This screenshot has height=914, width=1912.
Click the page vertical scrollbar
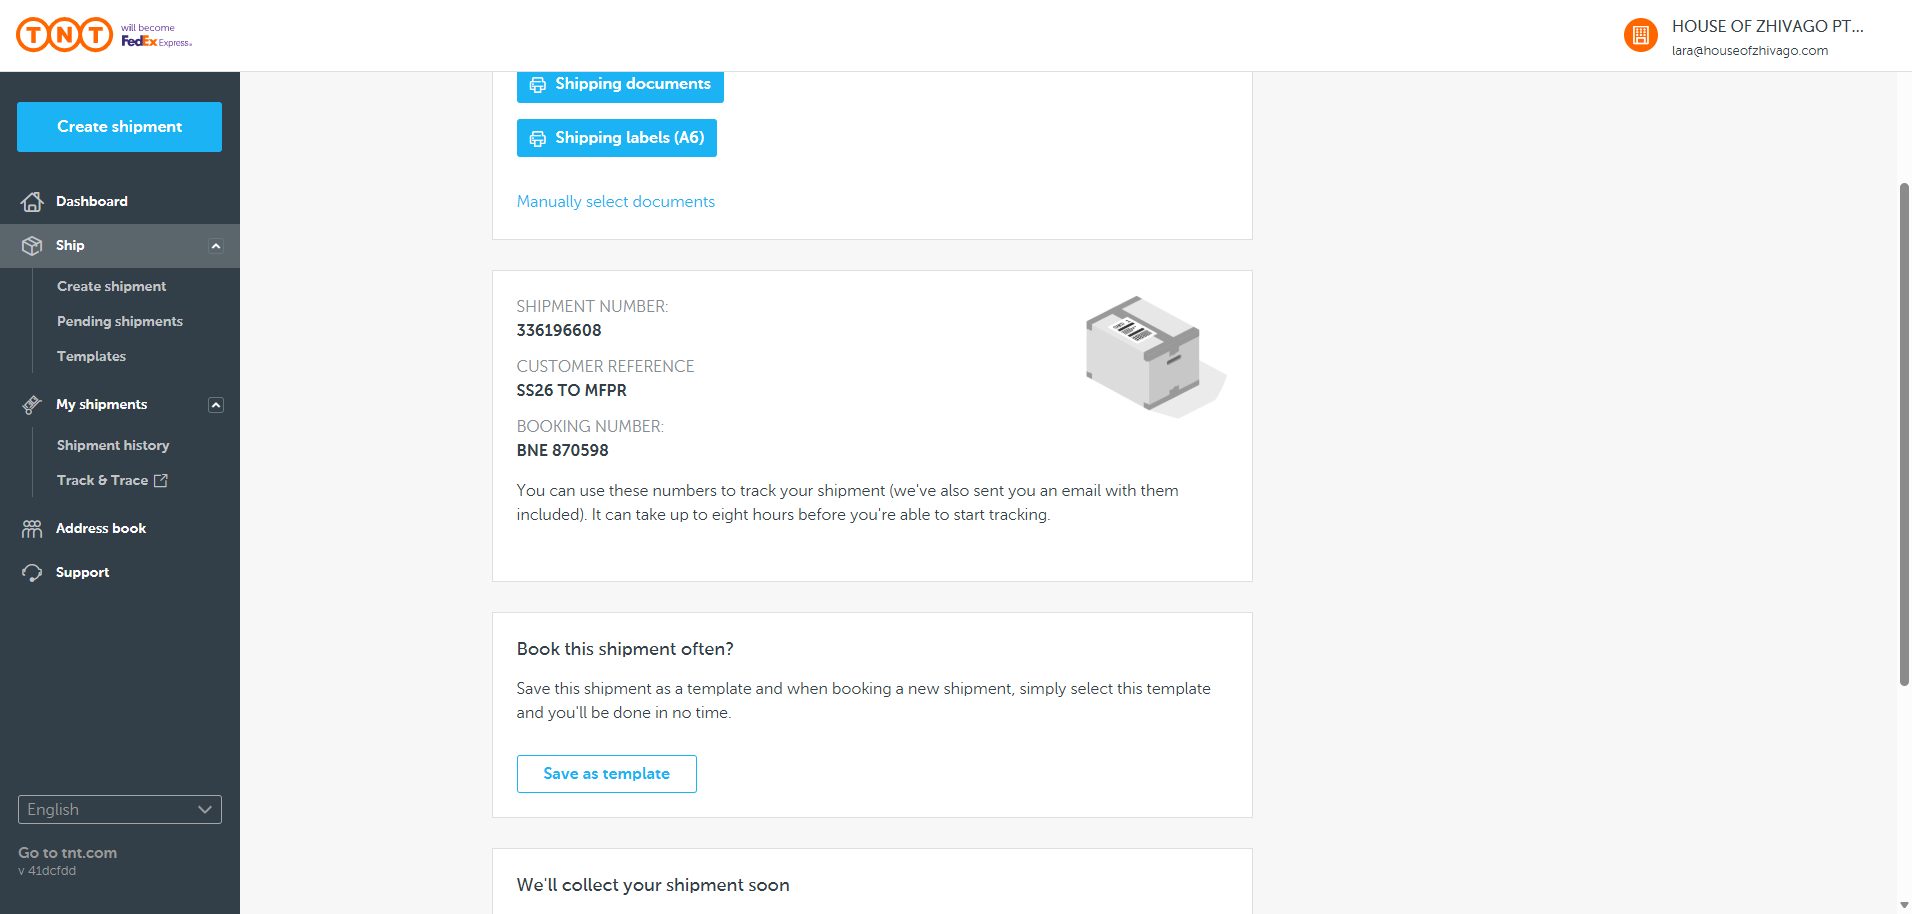1904,435
